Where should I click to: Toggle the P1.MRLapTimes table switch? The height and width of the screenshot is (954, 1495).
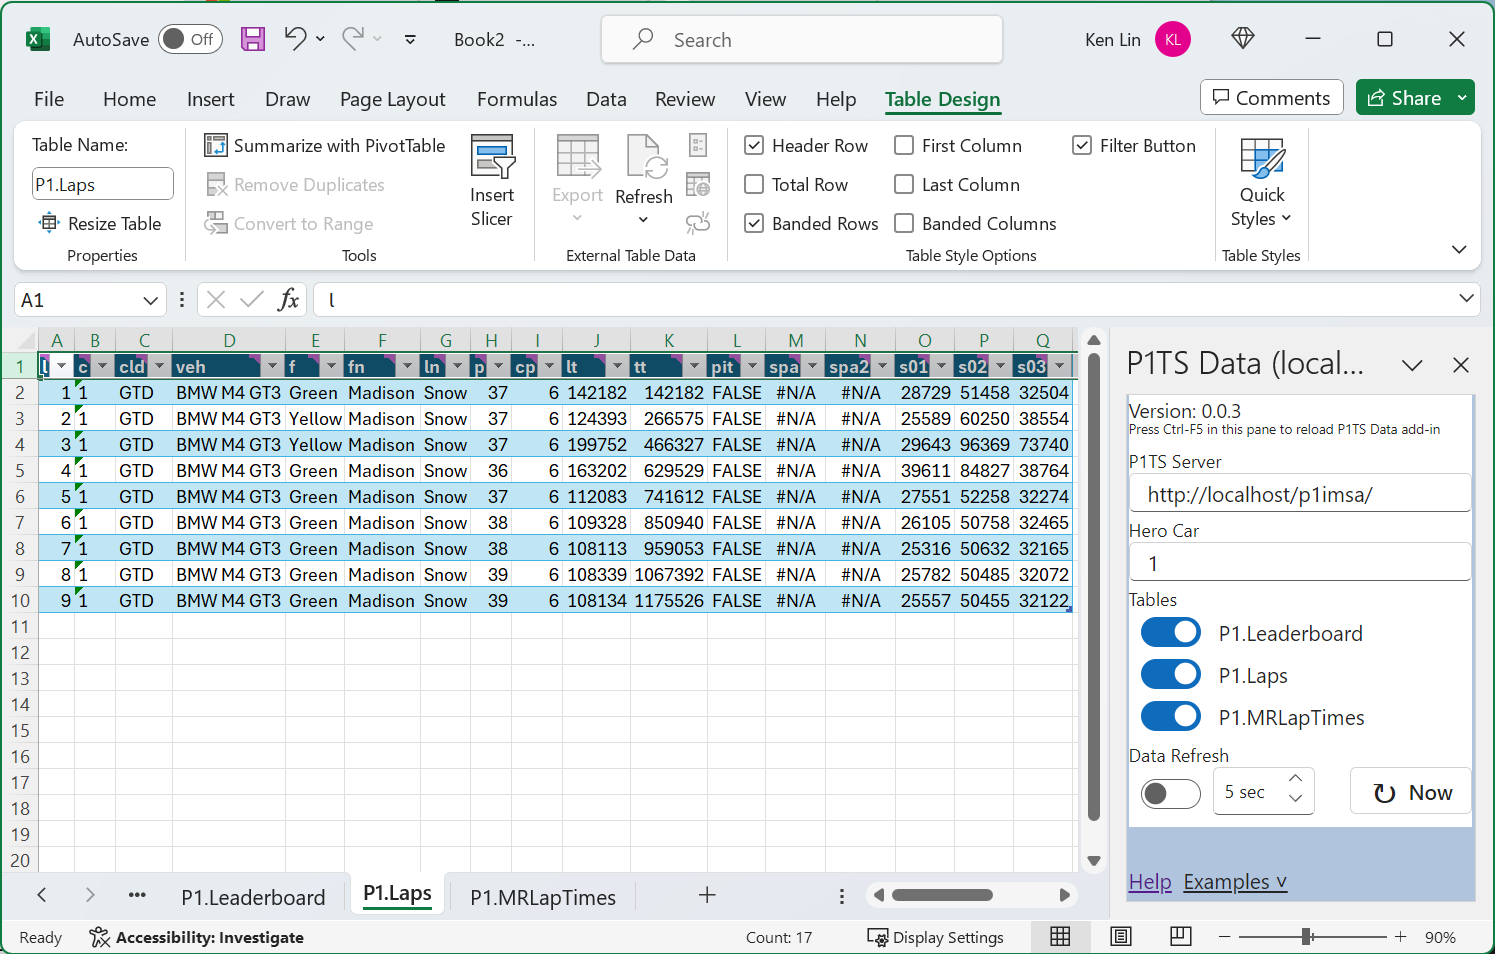[1171, 717]
